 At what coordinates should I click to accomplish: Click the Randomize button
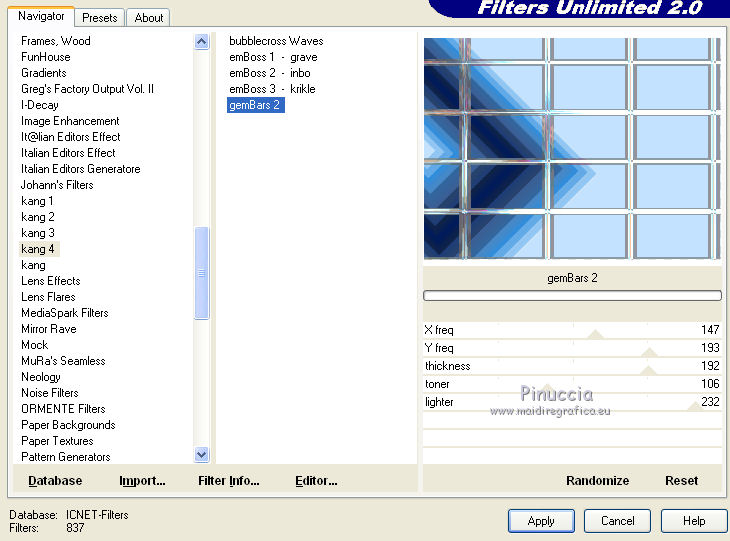[597, 480]
